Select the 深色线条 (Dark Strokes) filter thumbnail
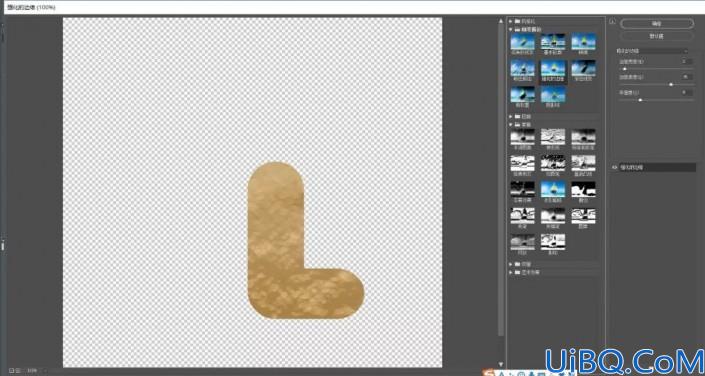 (x=584, y=68)
